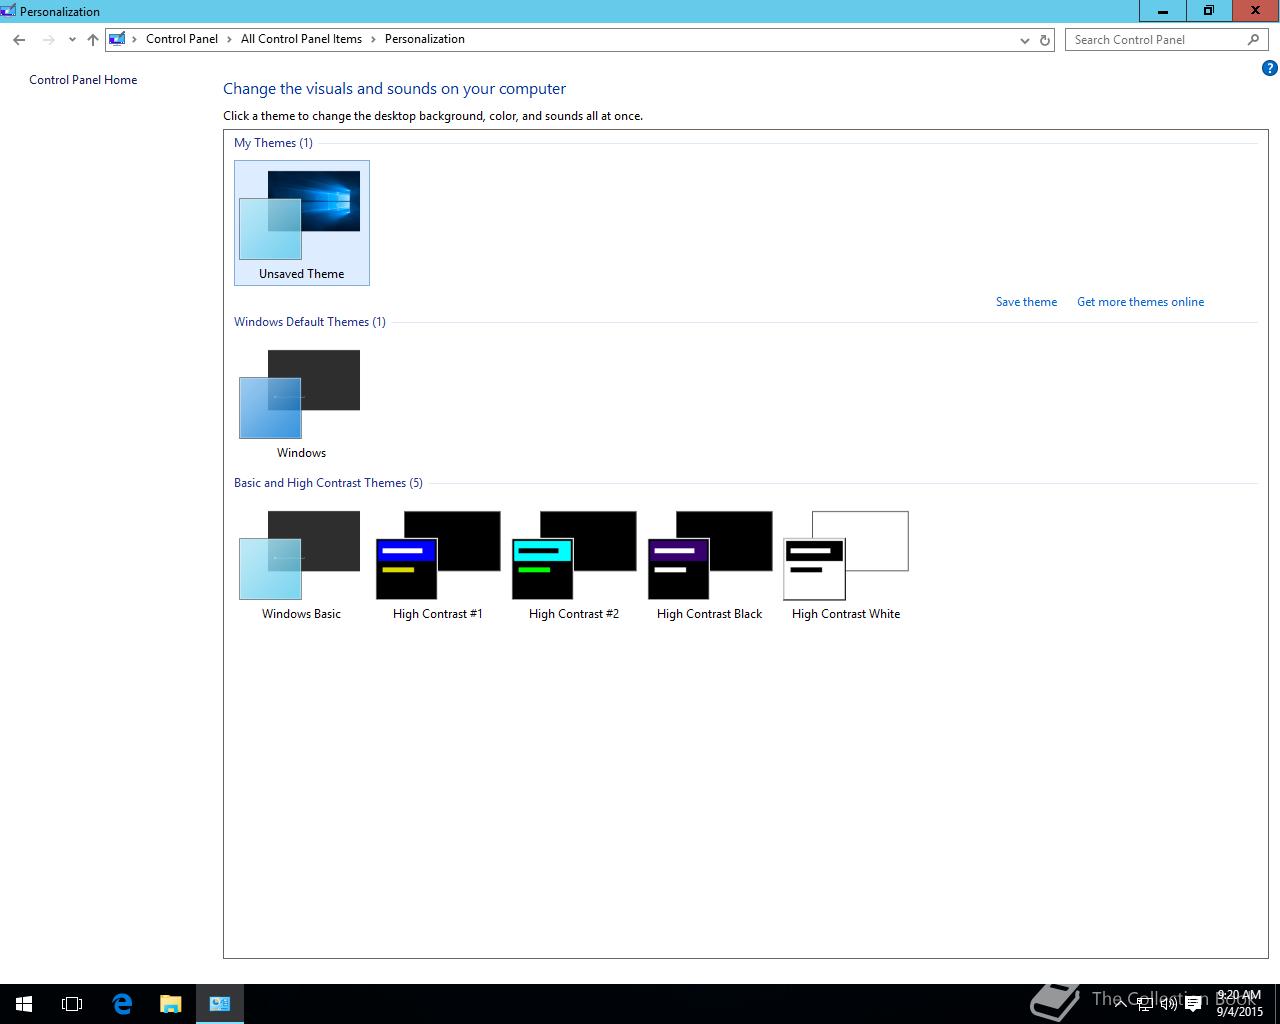The height and width of the screenshot is (1024, 1280).
Task: Expand chevron before Control Panel breadcrumb
Action: pyautogui.click(x=135, y=39)
